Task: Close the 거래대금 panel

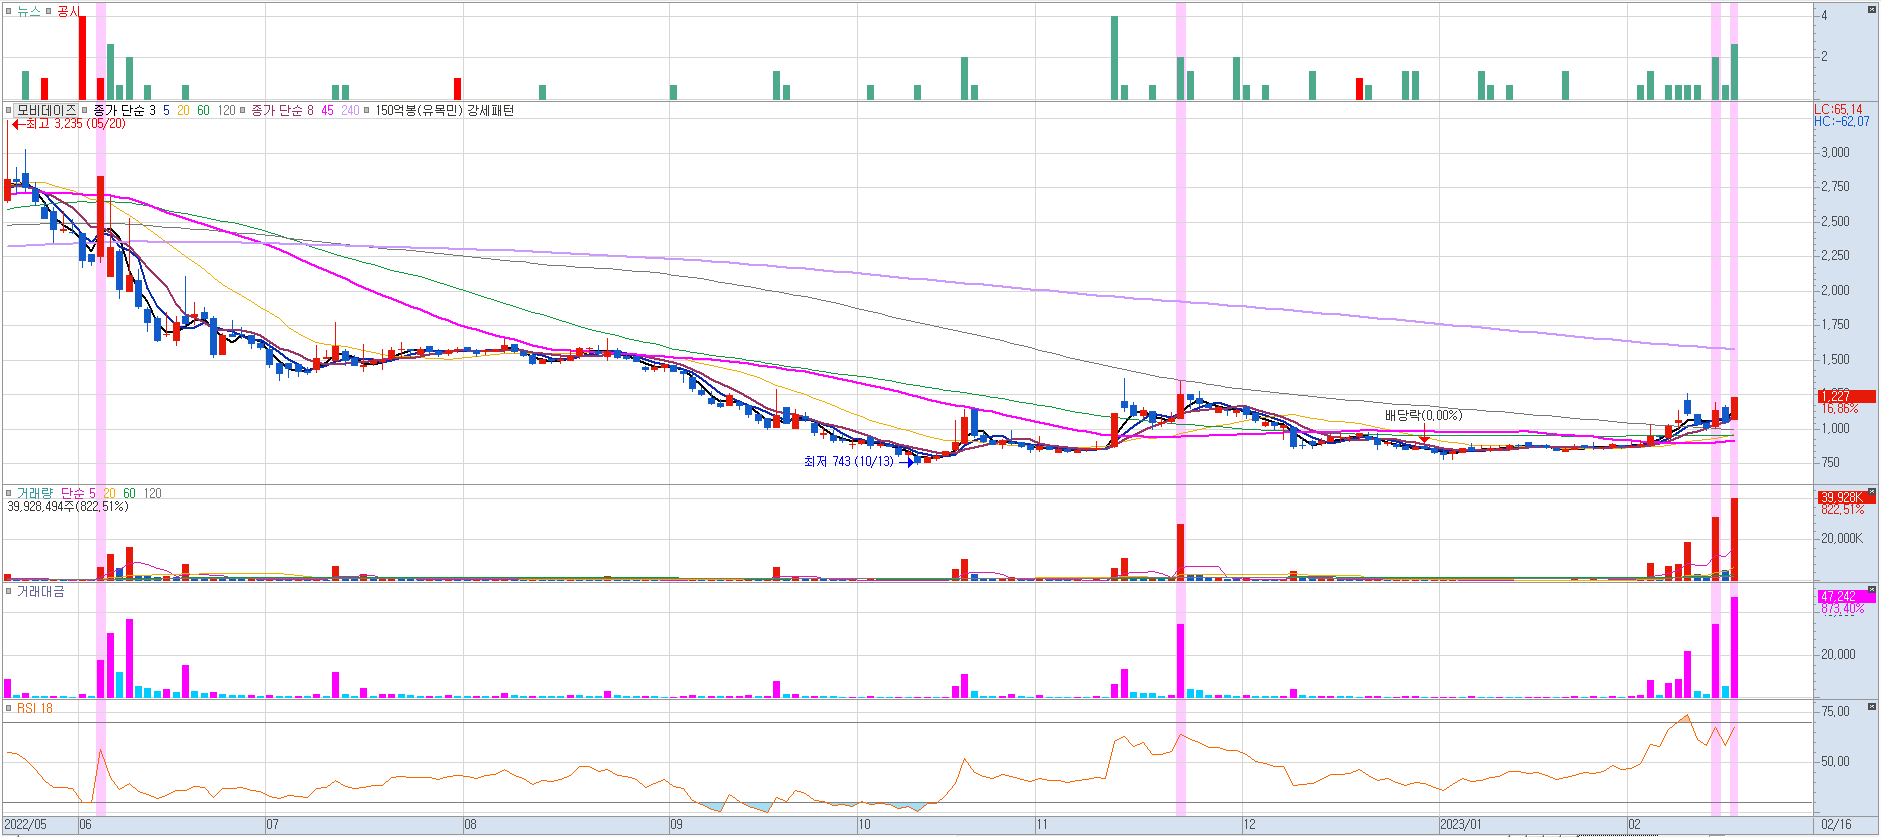Action: click(x=1871, y=590)
